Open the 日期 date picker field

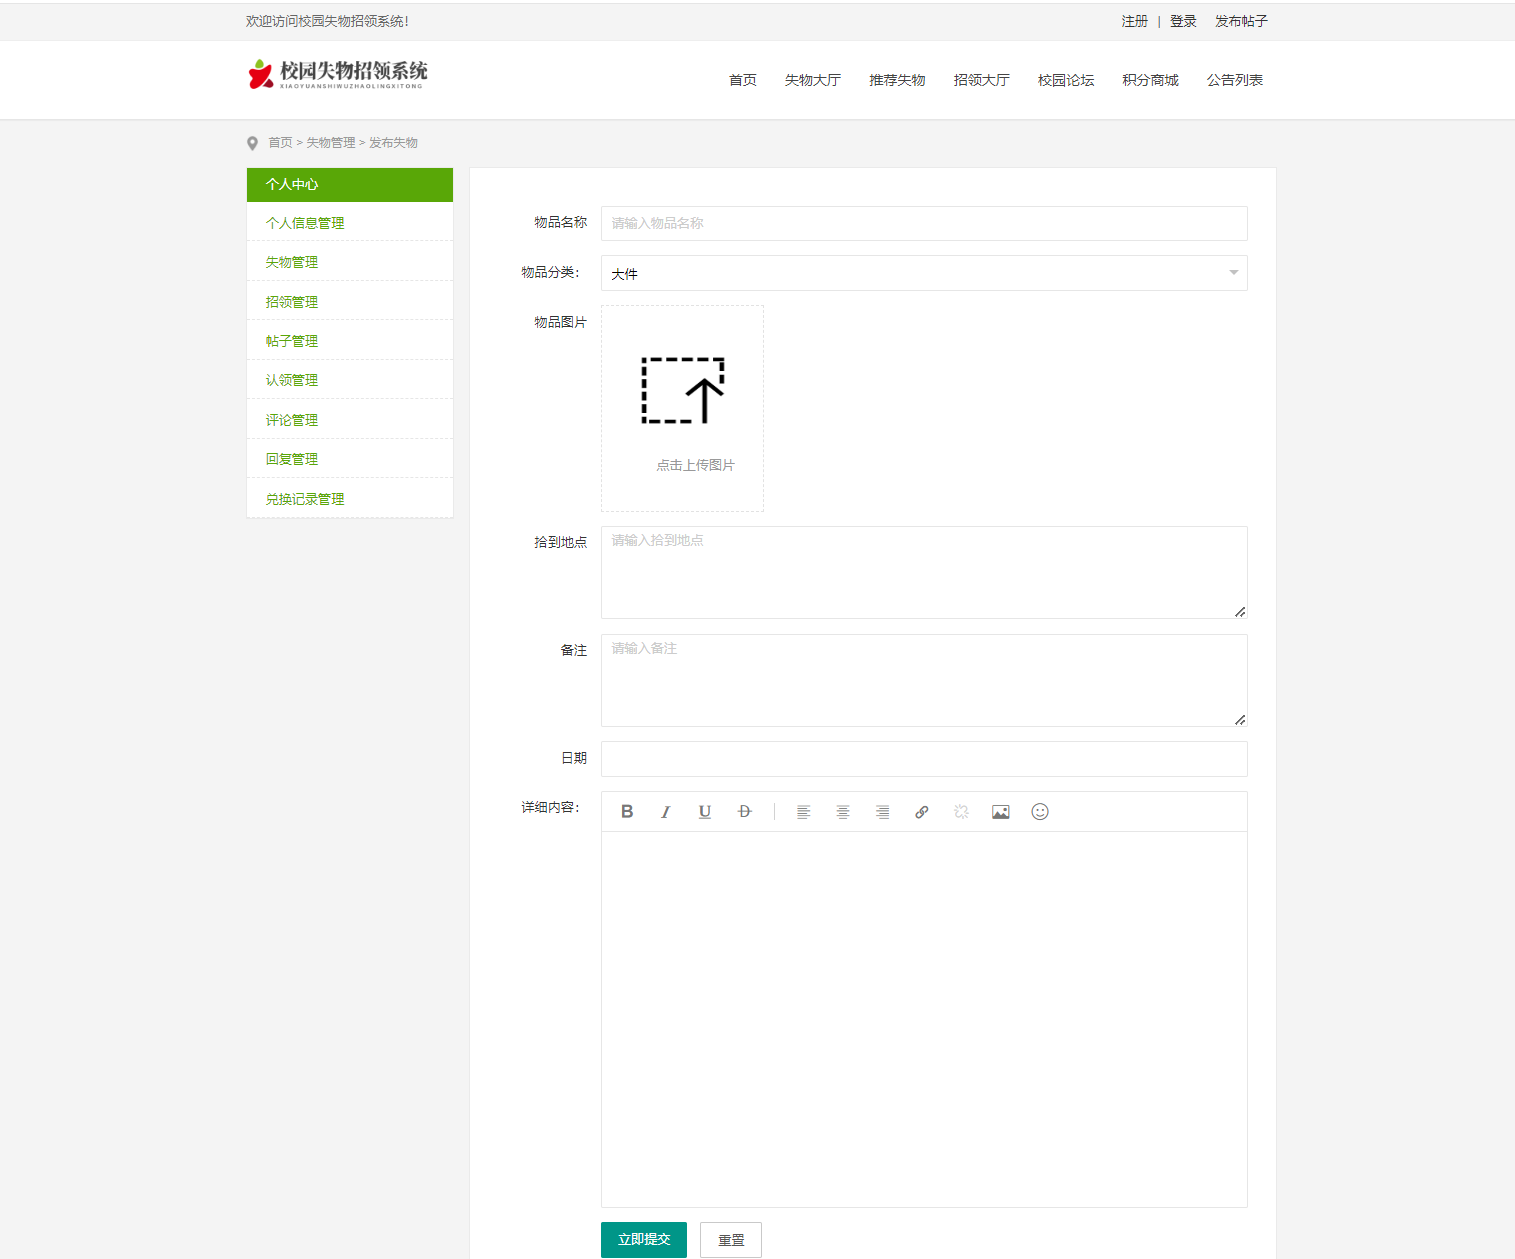(923, 759)
